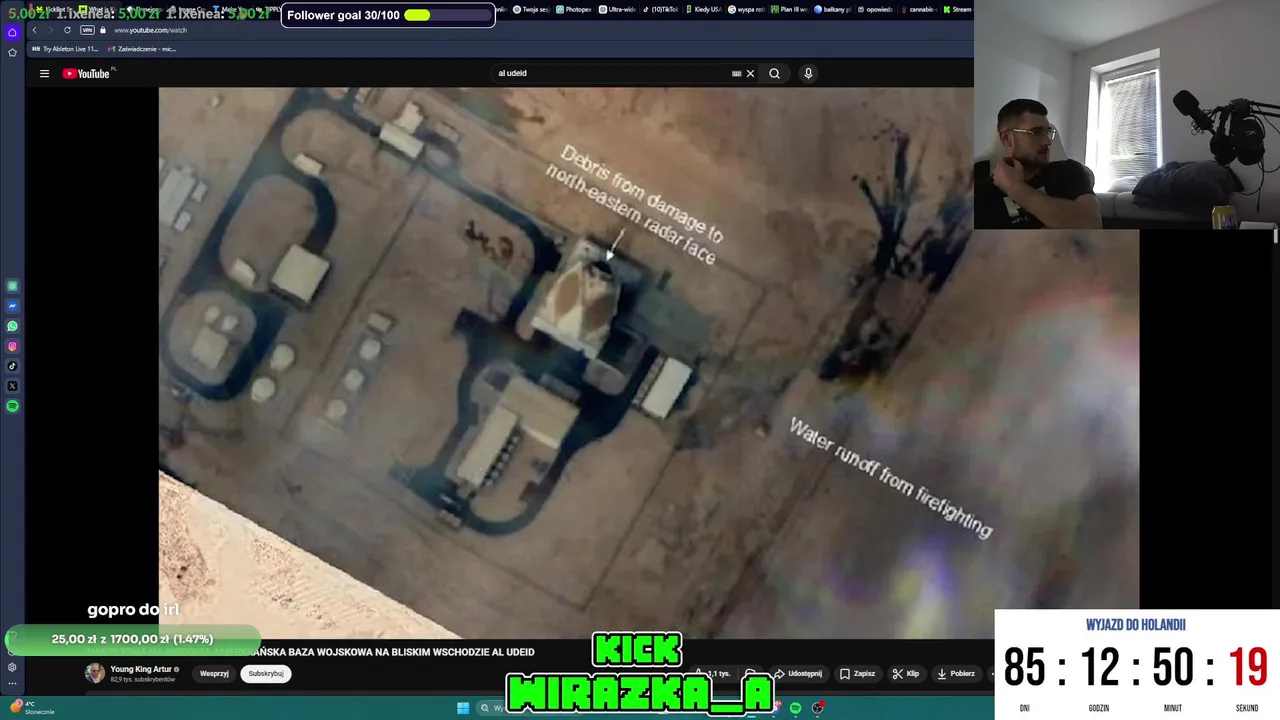1280x720 pixels.
Task: Focus the search field containing 'al udeid'
Action: 610,73
